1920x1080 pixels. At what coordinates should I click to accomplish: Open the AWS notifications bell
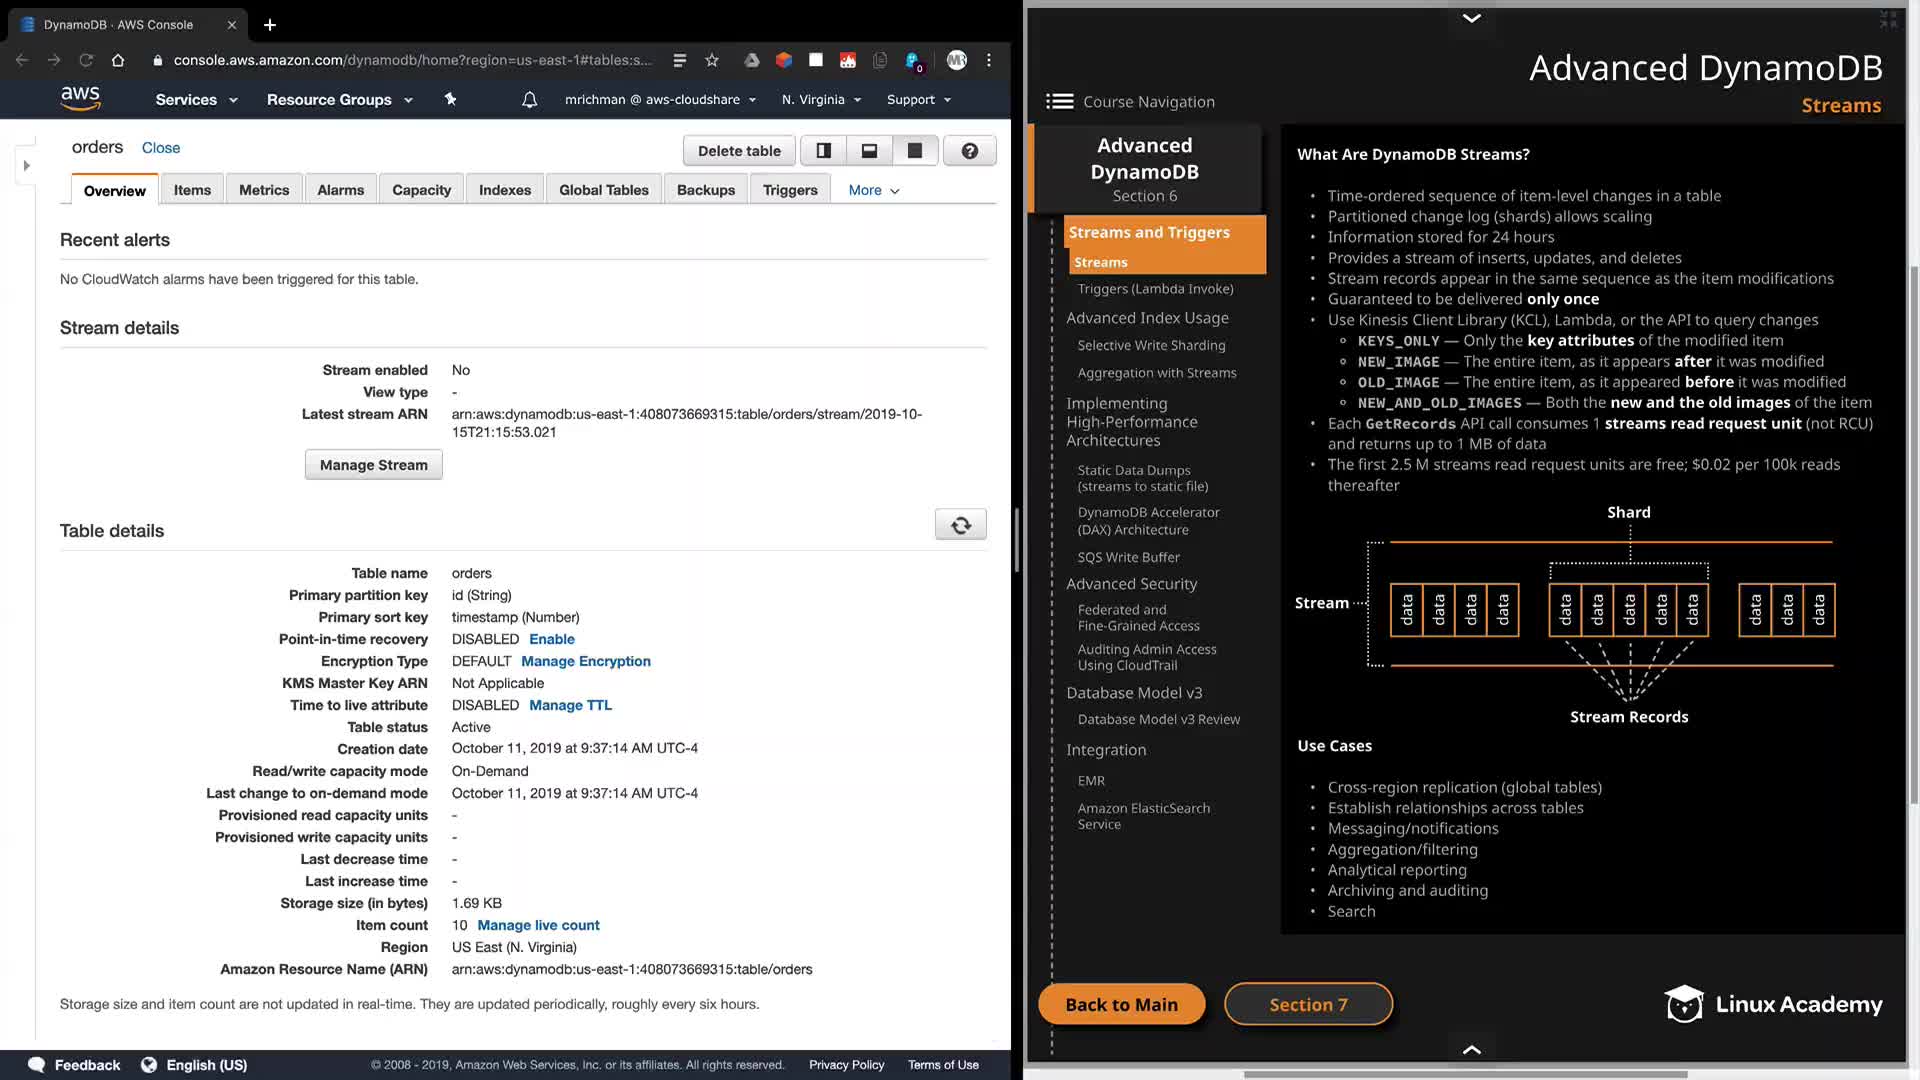(529, 100)
